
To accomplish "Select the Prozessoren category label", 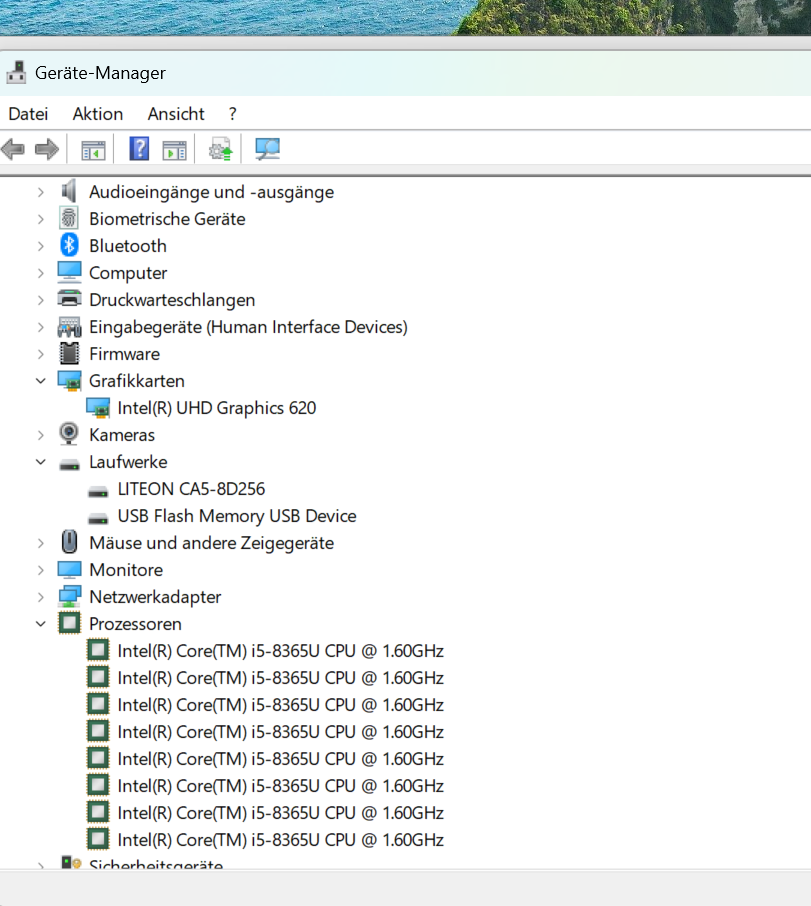I will [135, 624].
